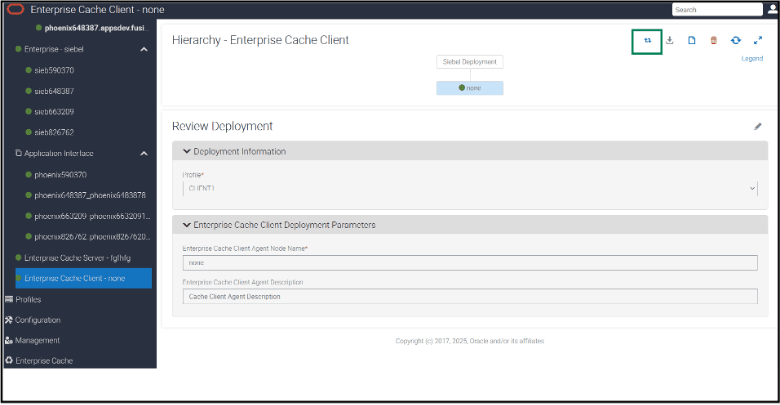
Task: Select sieb663209 in the sidebar
Action: (x=54, y=111)
